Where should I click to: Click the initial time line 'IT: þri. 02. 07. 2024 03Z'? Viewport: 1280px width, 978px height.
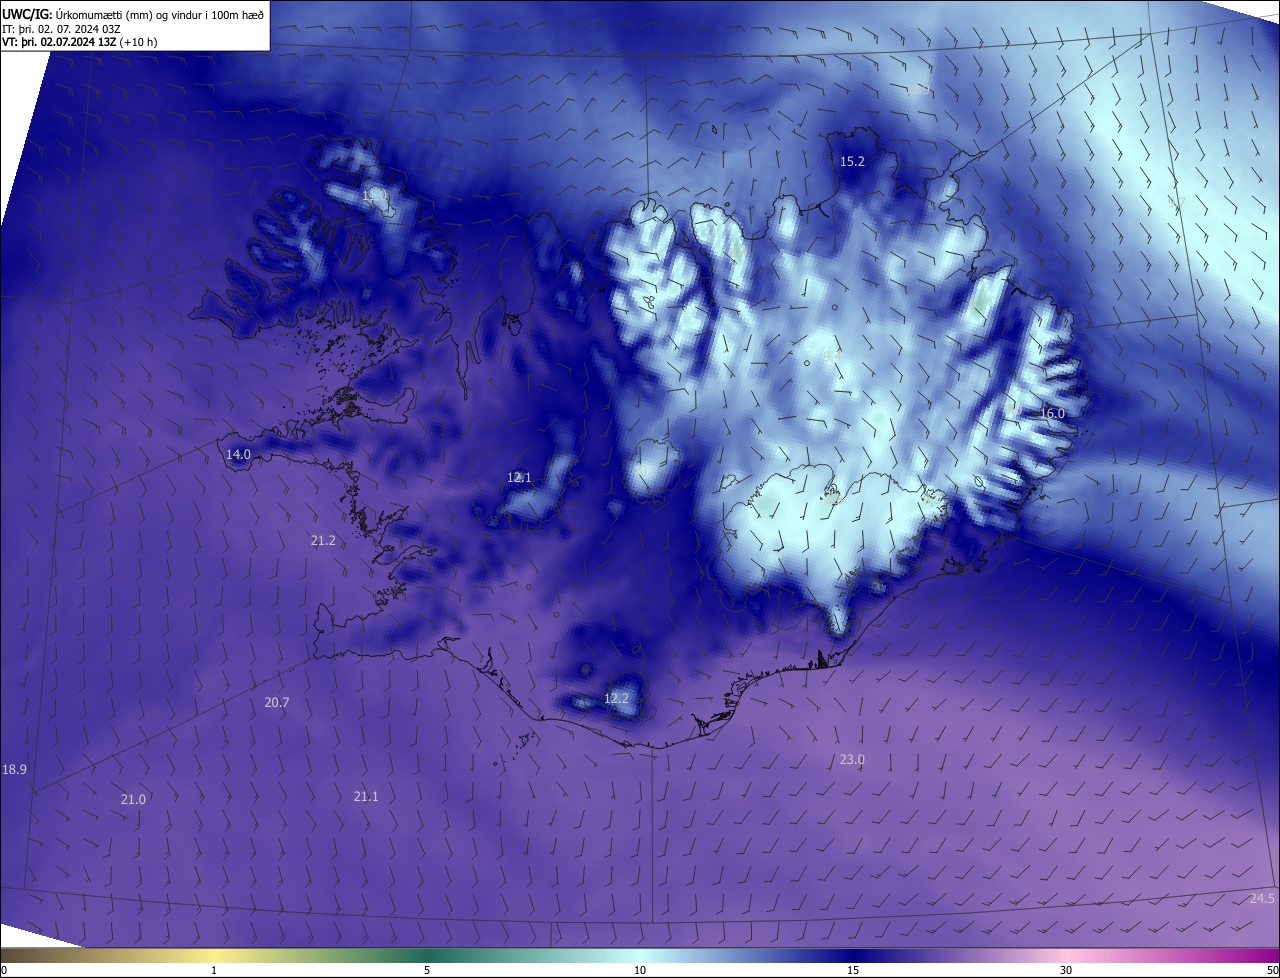tap(61, 28)
